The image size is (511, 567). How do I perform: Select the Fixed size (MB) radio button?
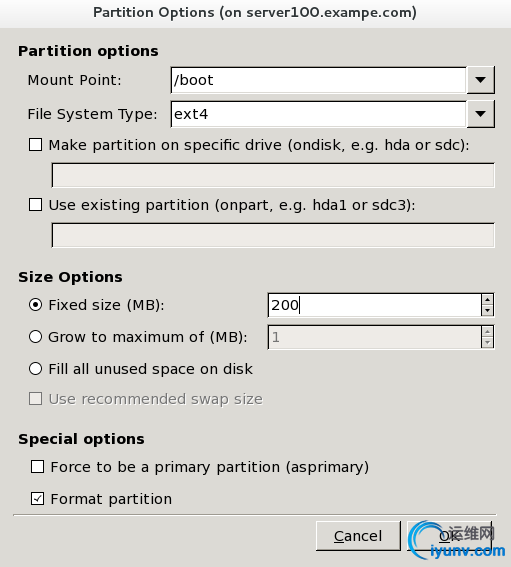point(35,305)
